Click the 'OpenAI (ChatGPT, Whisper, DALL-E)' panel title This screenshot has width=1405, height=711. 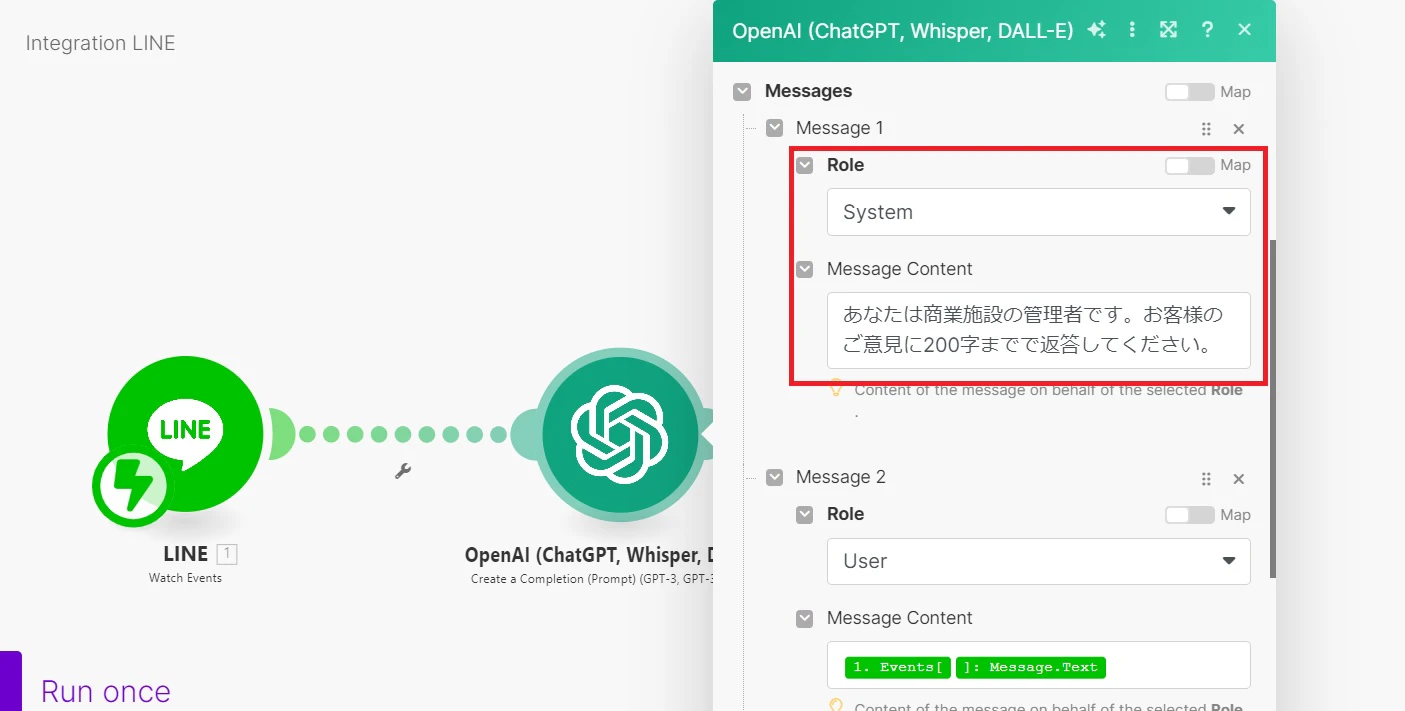tap(902, 30)
